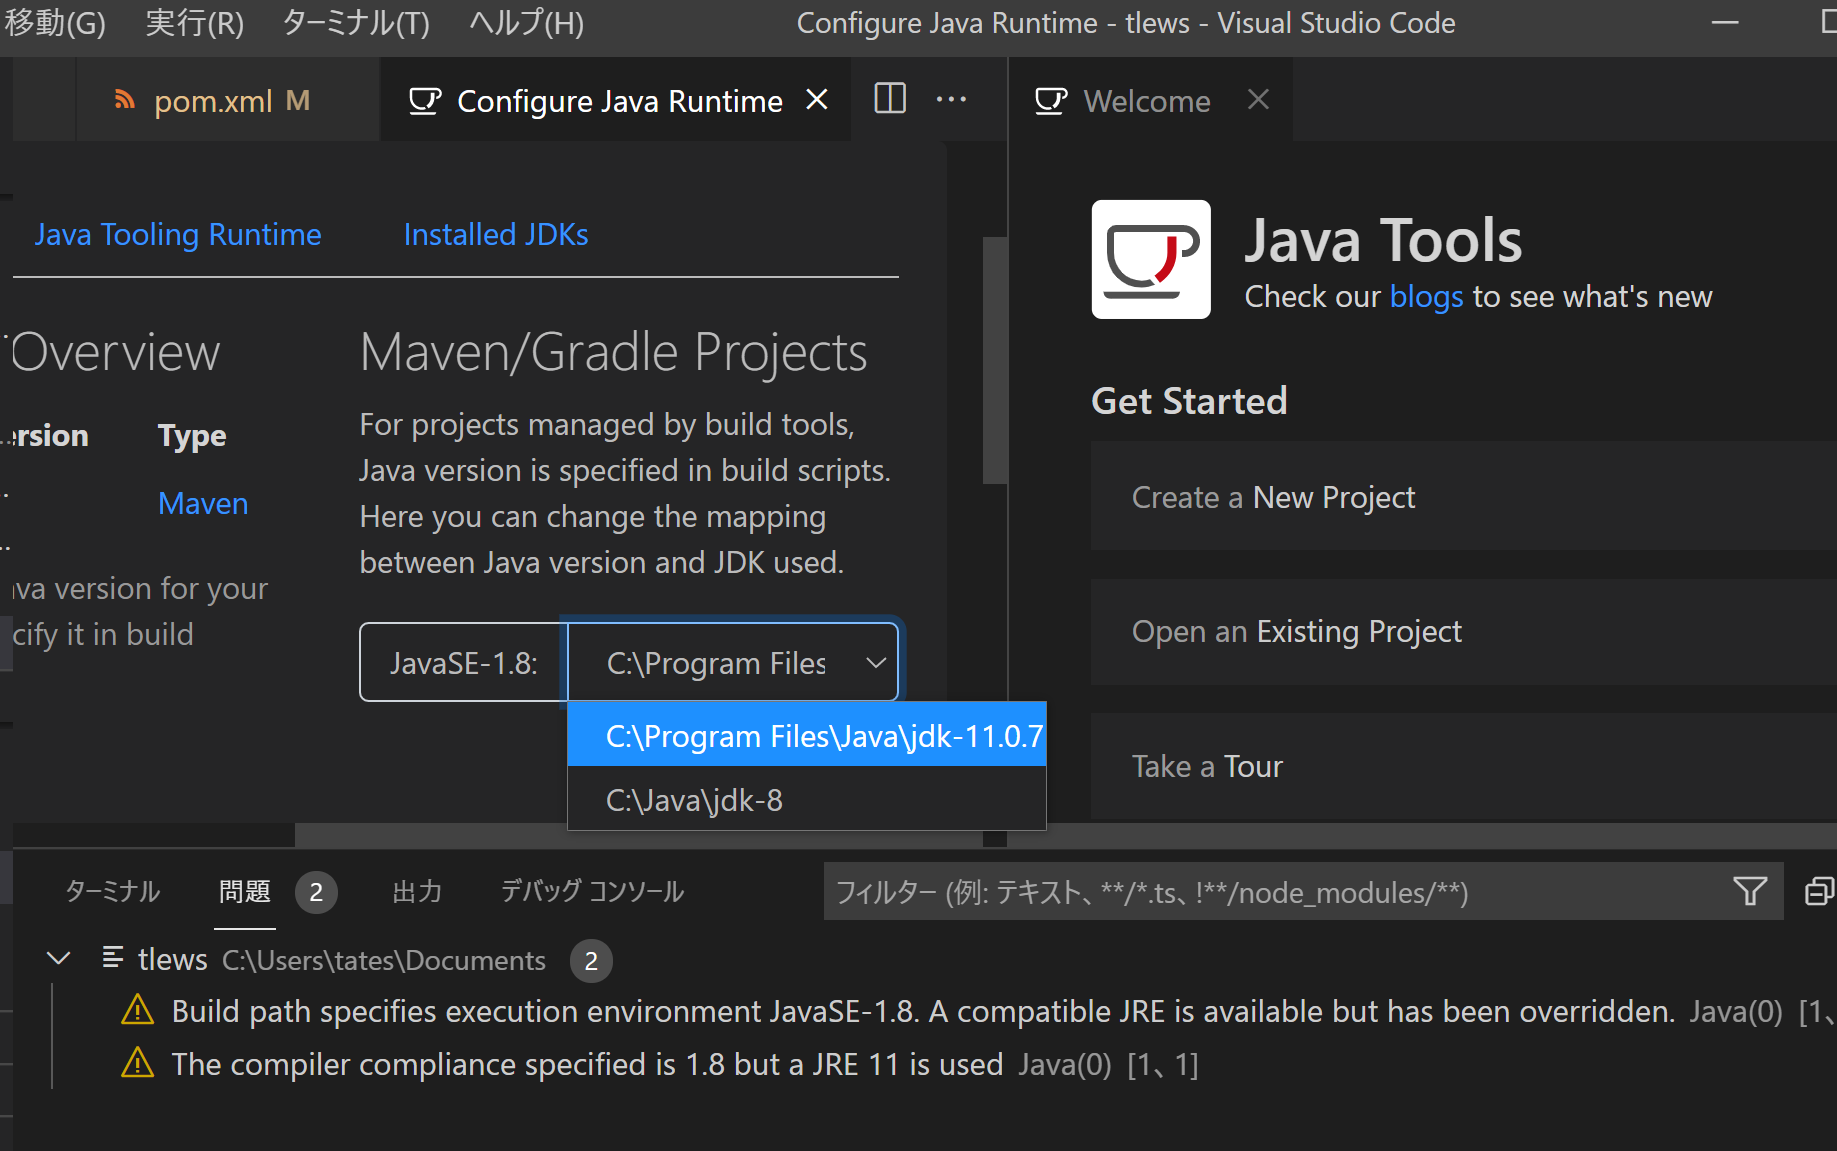Image resolution: width=1837 pixels, height=1151 pixels.
Task: Click the Get Started heading
Action: pos(1189,400)
